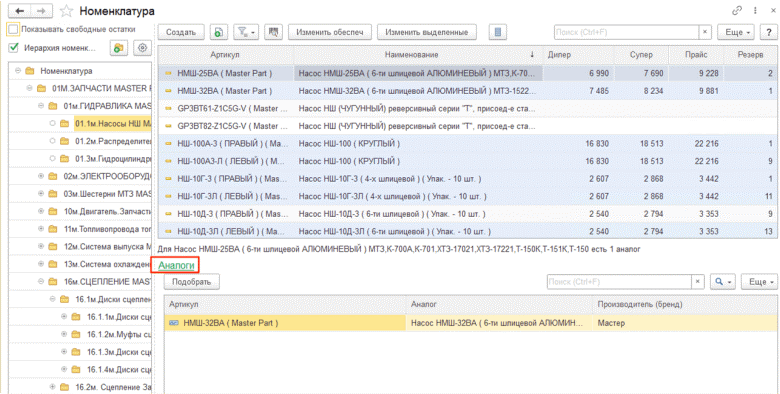
Task: Open hierarchy settings gear icon
Action: (x=143, y=48)
